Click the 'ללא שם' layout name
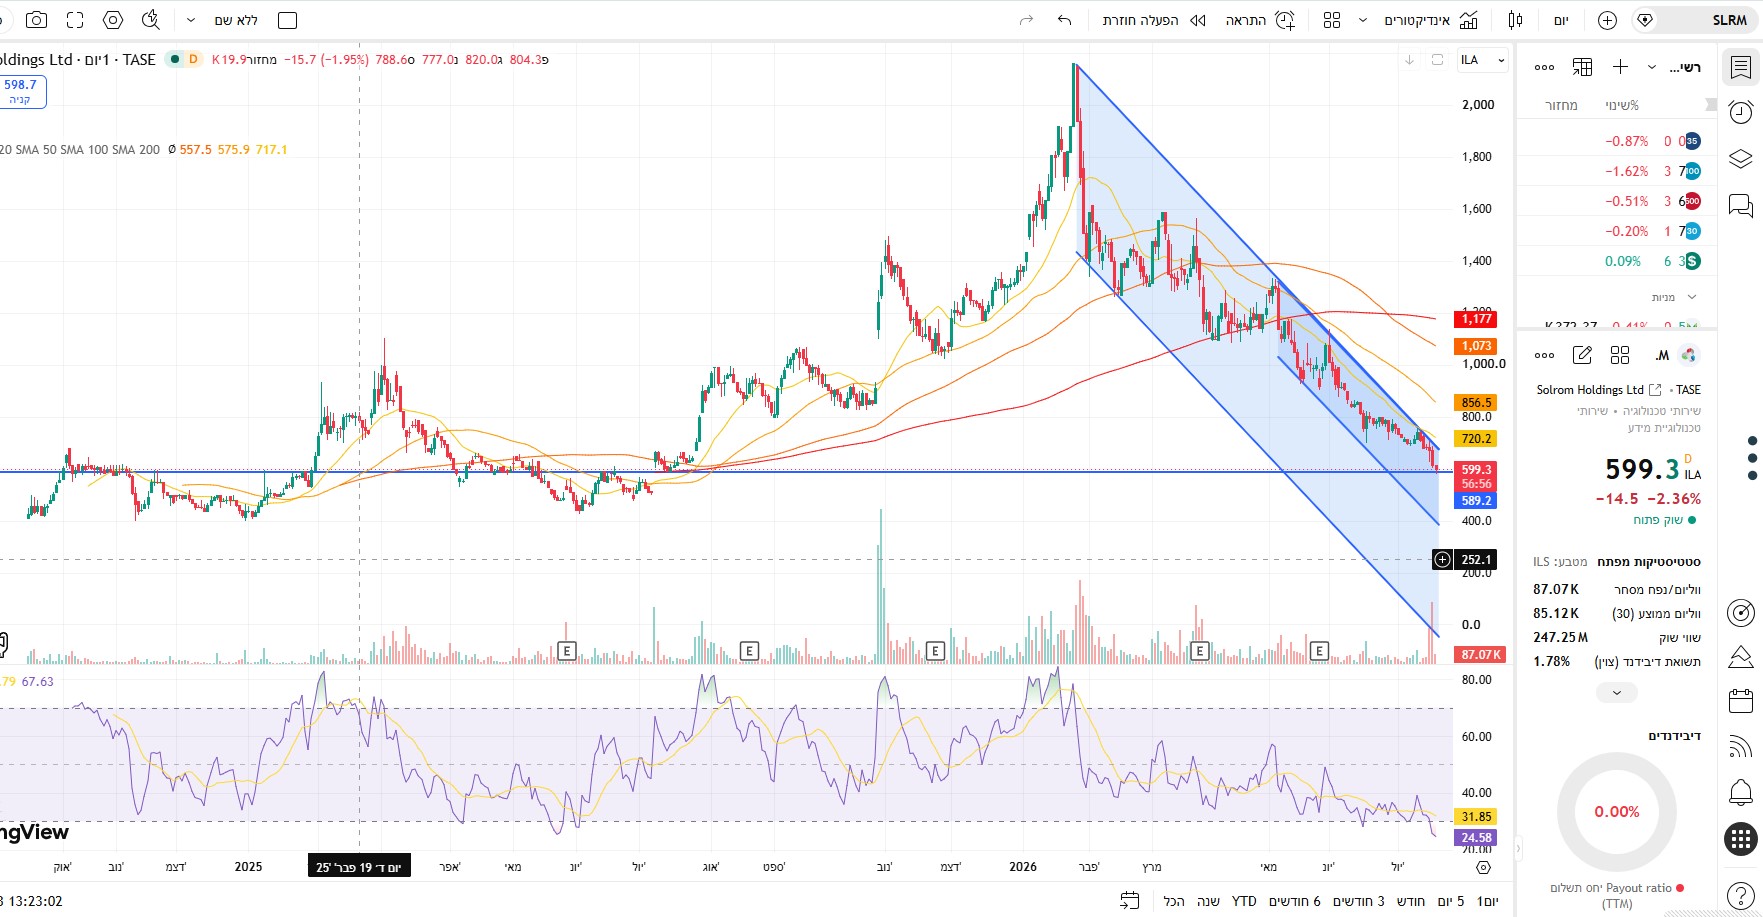This screenshot has width=1763, height=917. [x=236, y=20]
